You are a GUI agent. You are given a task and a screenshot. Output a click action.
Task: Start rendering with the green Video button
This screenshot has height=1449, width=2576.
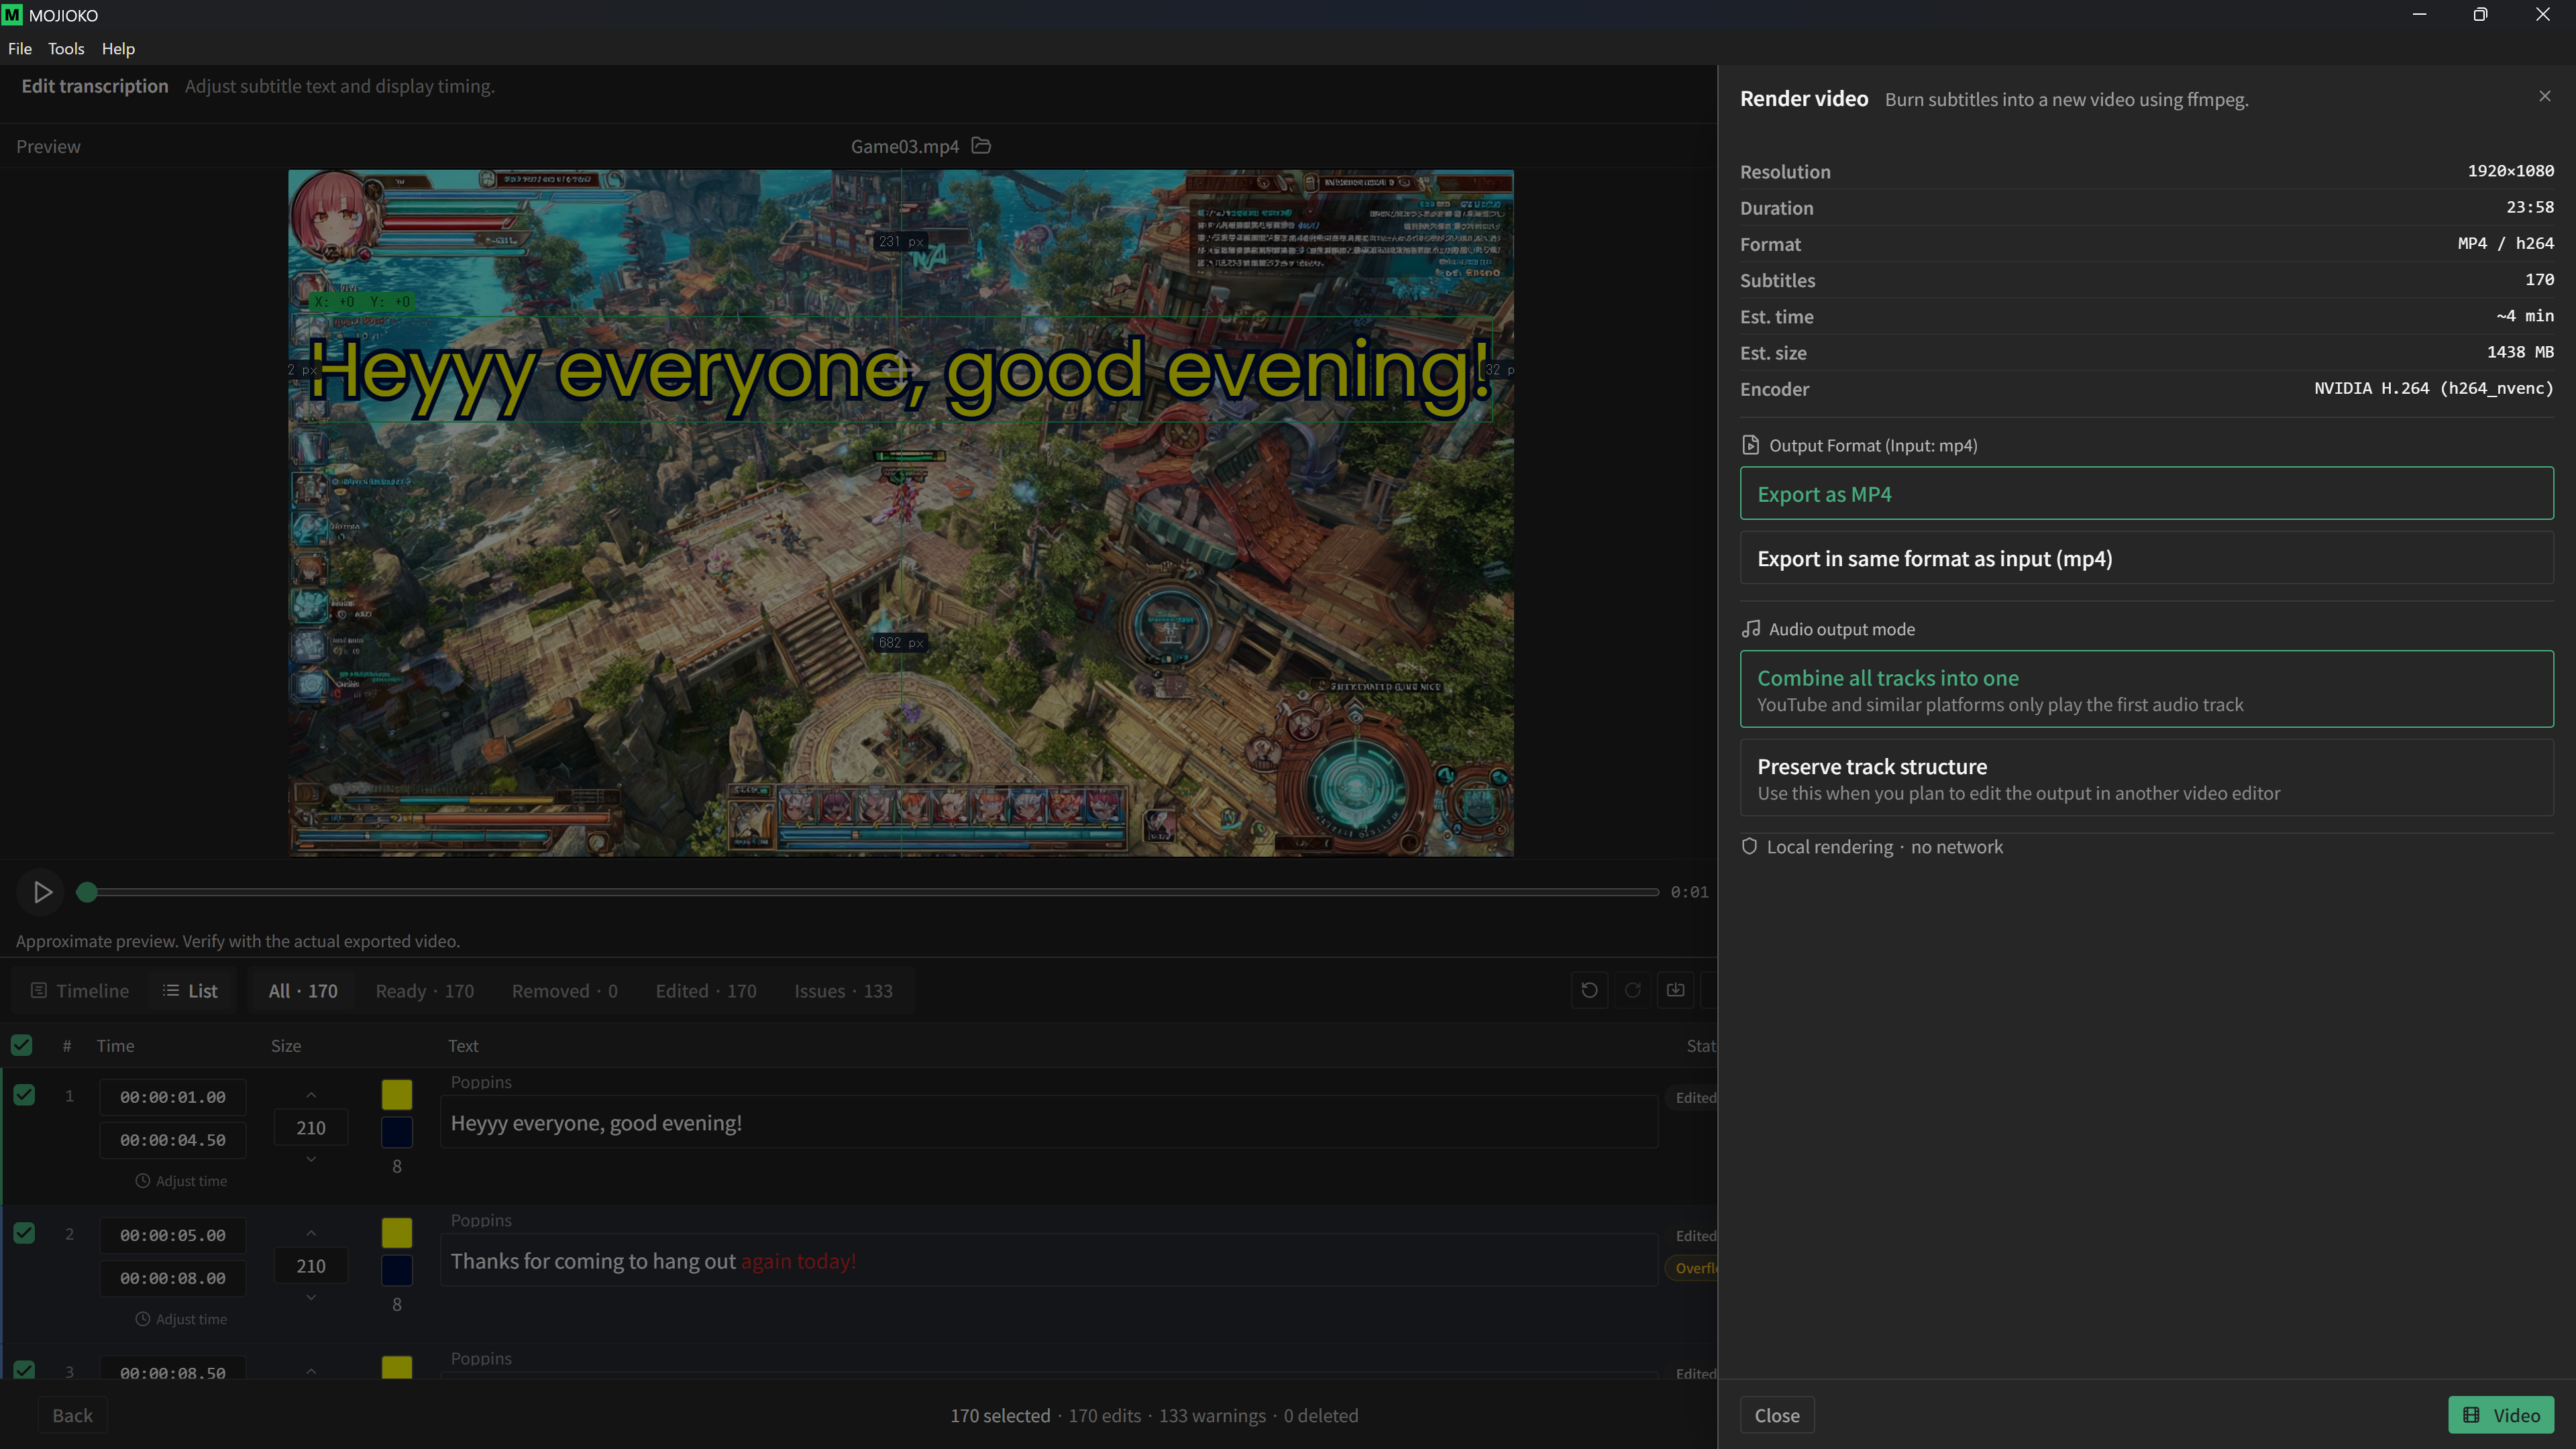tap(2501, 1415)
